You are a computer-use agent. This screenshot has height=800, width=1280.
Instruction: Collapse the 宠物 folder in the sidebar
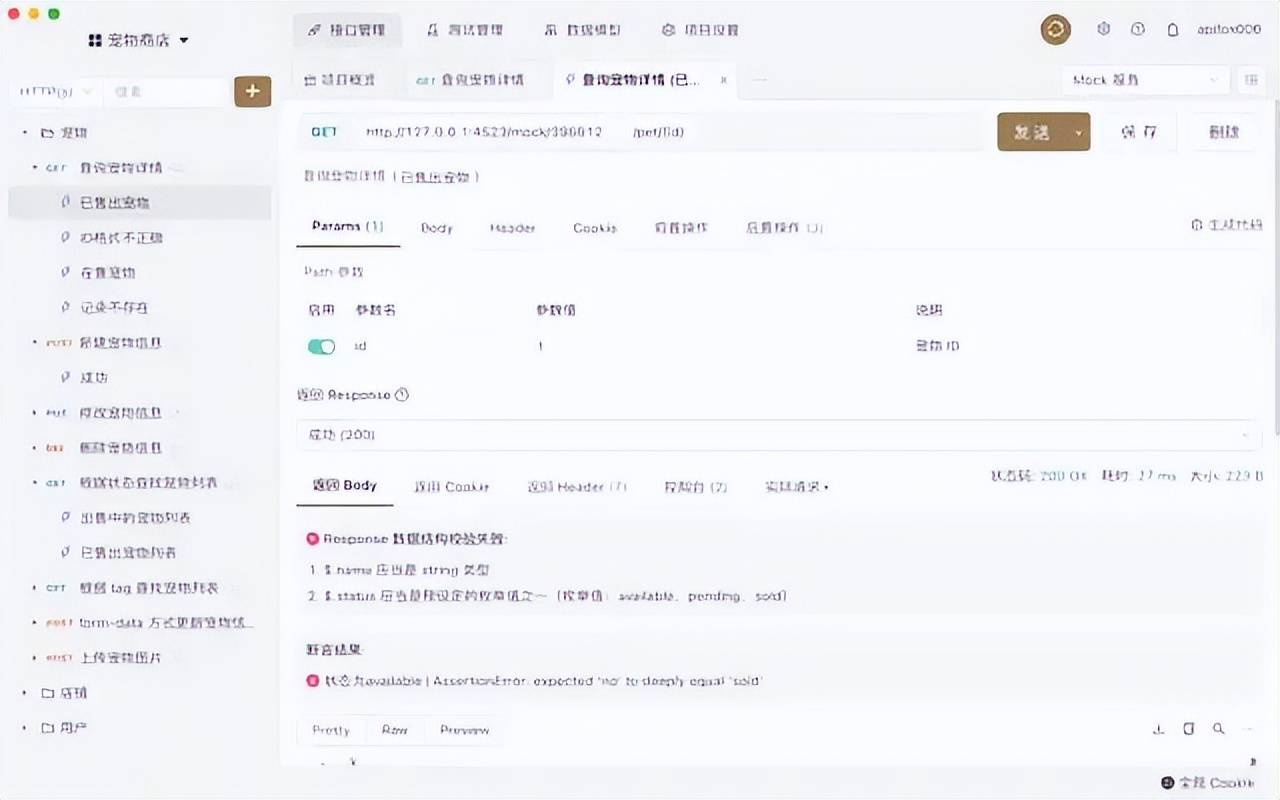pyautogui.click(x=25, y=132)
